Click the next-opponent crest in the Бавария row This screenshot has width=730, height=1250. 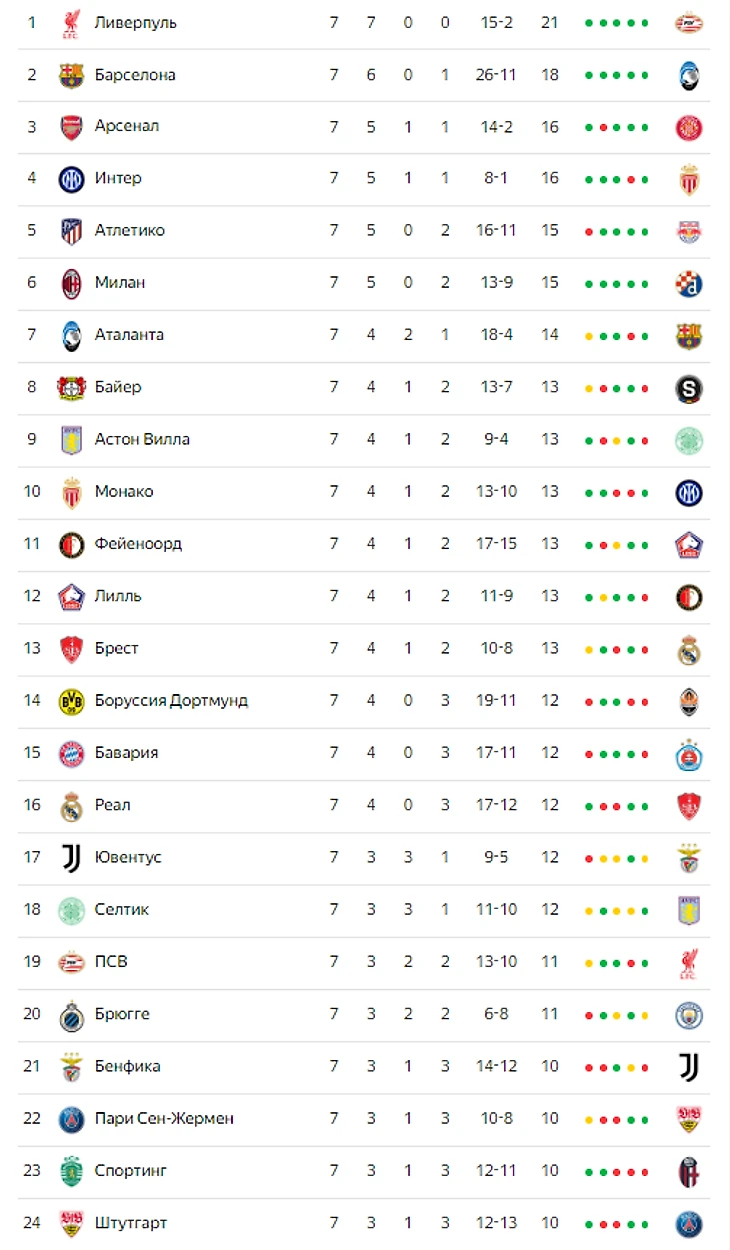click(x=688, y=753)
